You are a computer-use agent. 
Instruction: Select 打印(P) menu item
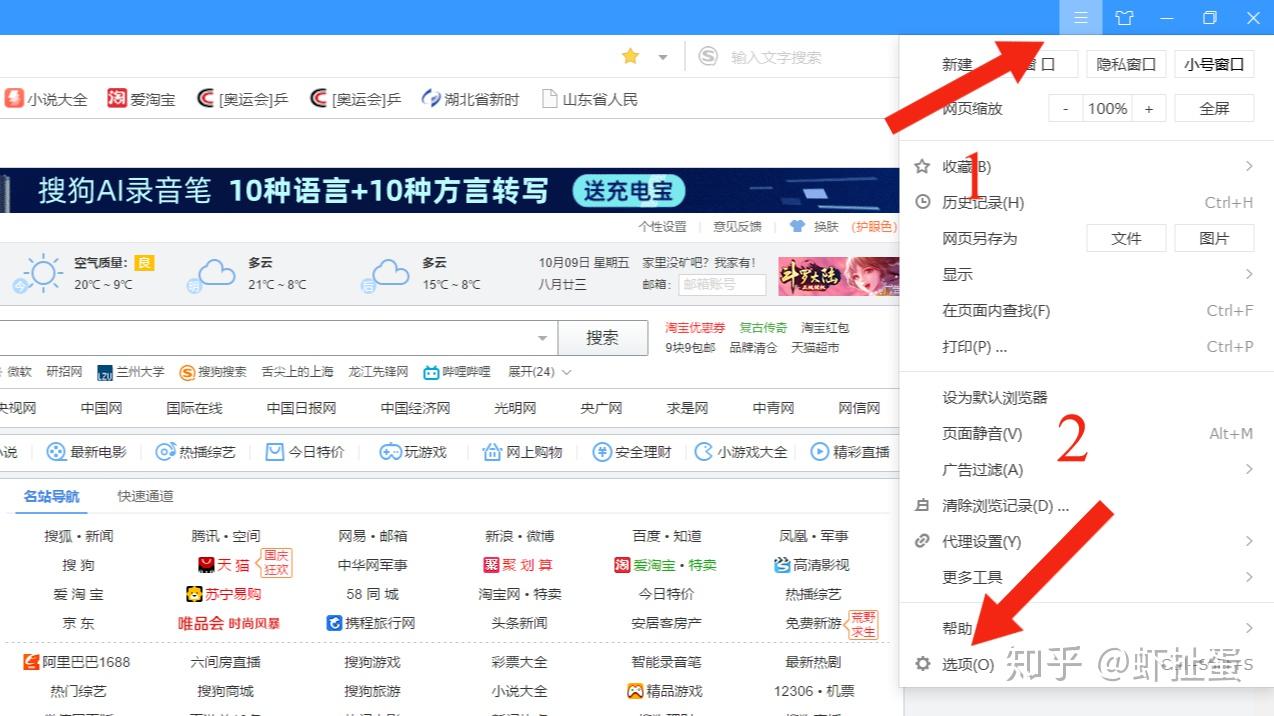tap(1085, 346)
